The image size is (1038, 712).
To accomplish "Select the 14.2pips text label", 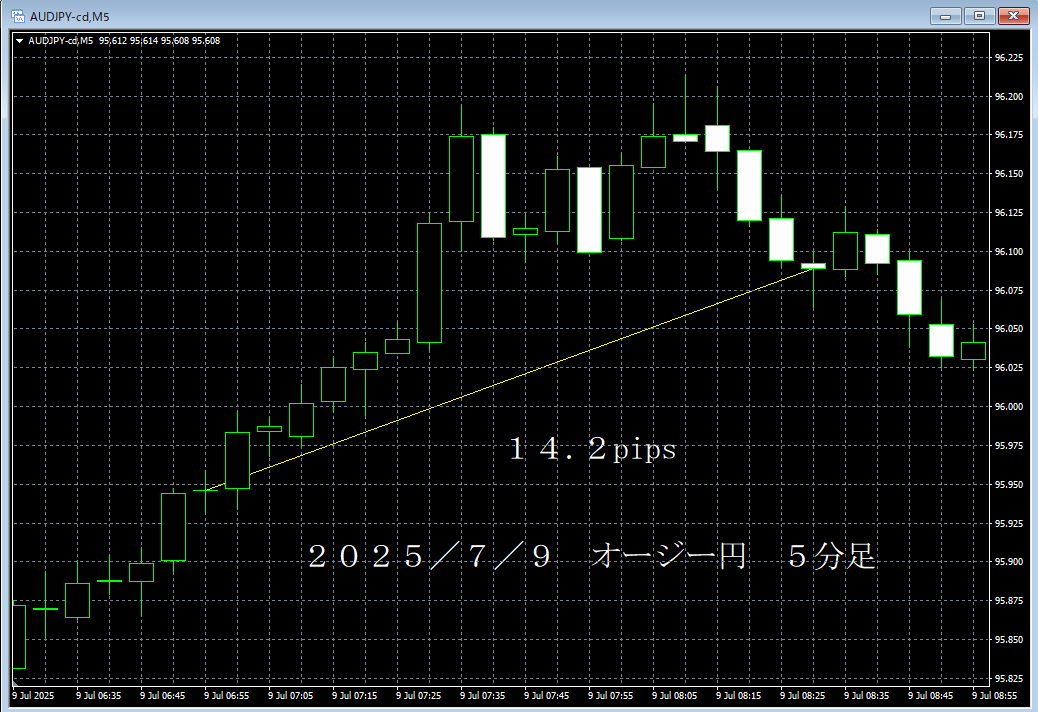I will [x=592, y=451].
